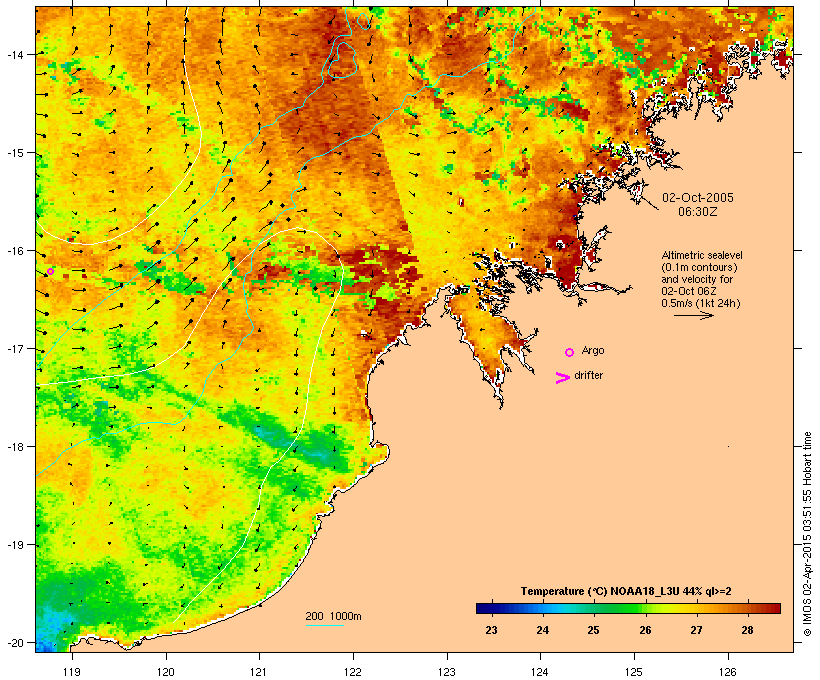Click the time text 06:30Z
The height and width of the screenshot is (680, 820).
pyautogui.click(x=698, y=212)
